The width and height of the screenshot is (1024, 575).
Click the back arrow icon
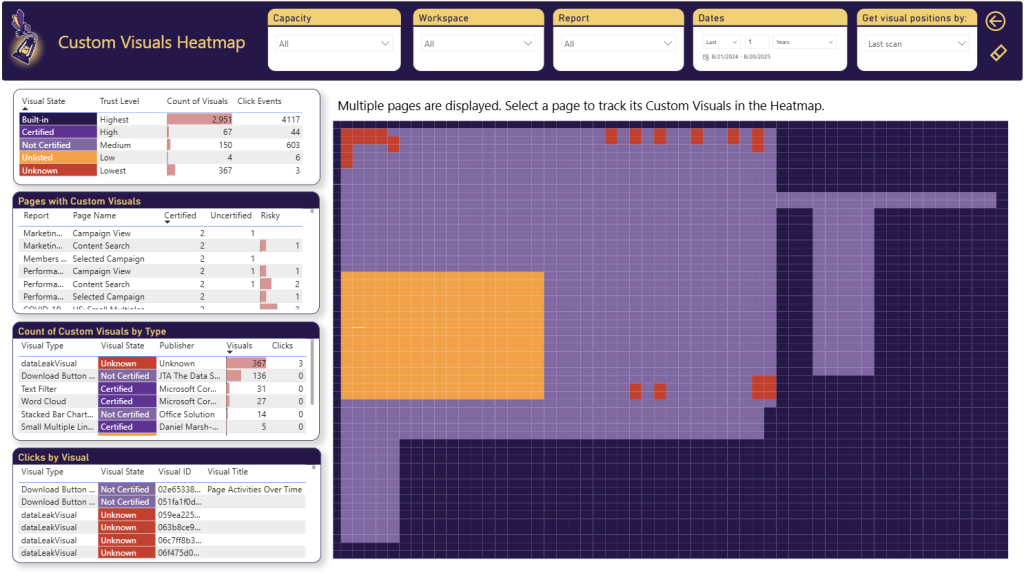point(995,22)
